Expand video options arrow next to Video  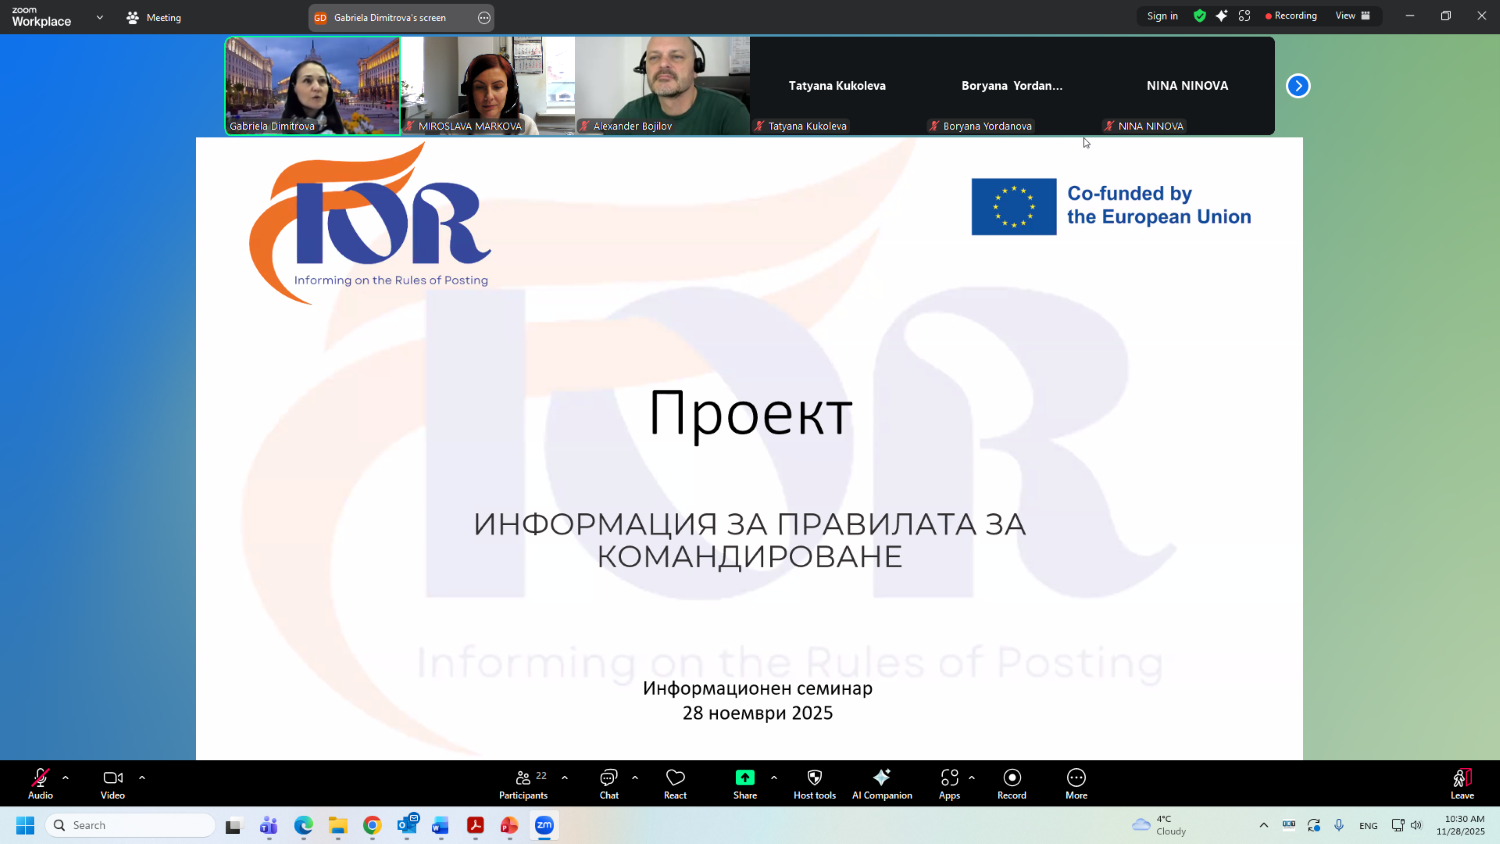[x=142, y=777]
